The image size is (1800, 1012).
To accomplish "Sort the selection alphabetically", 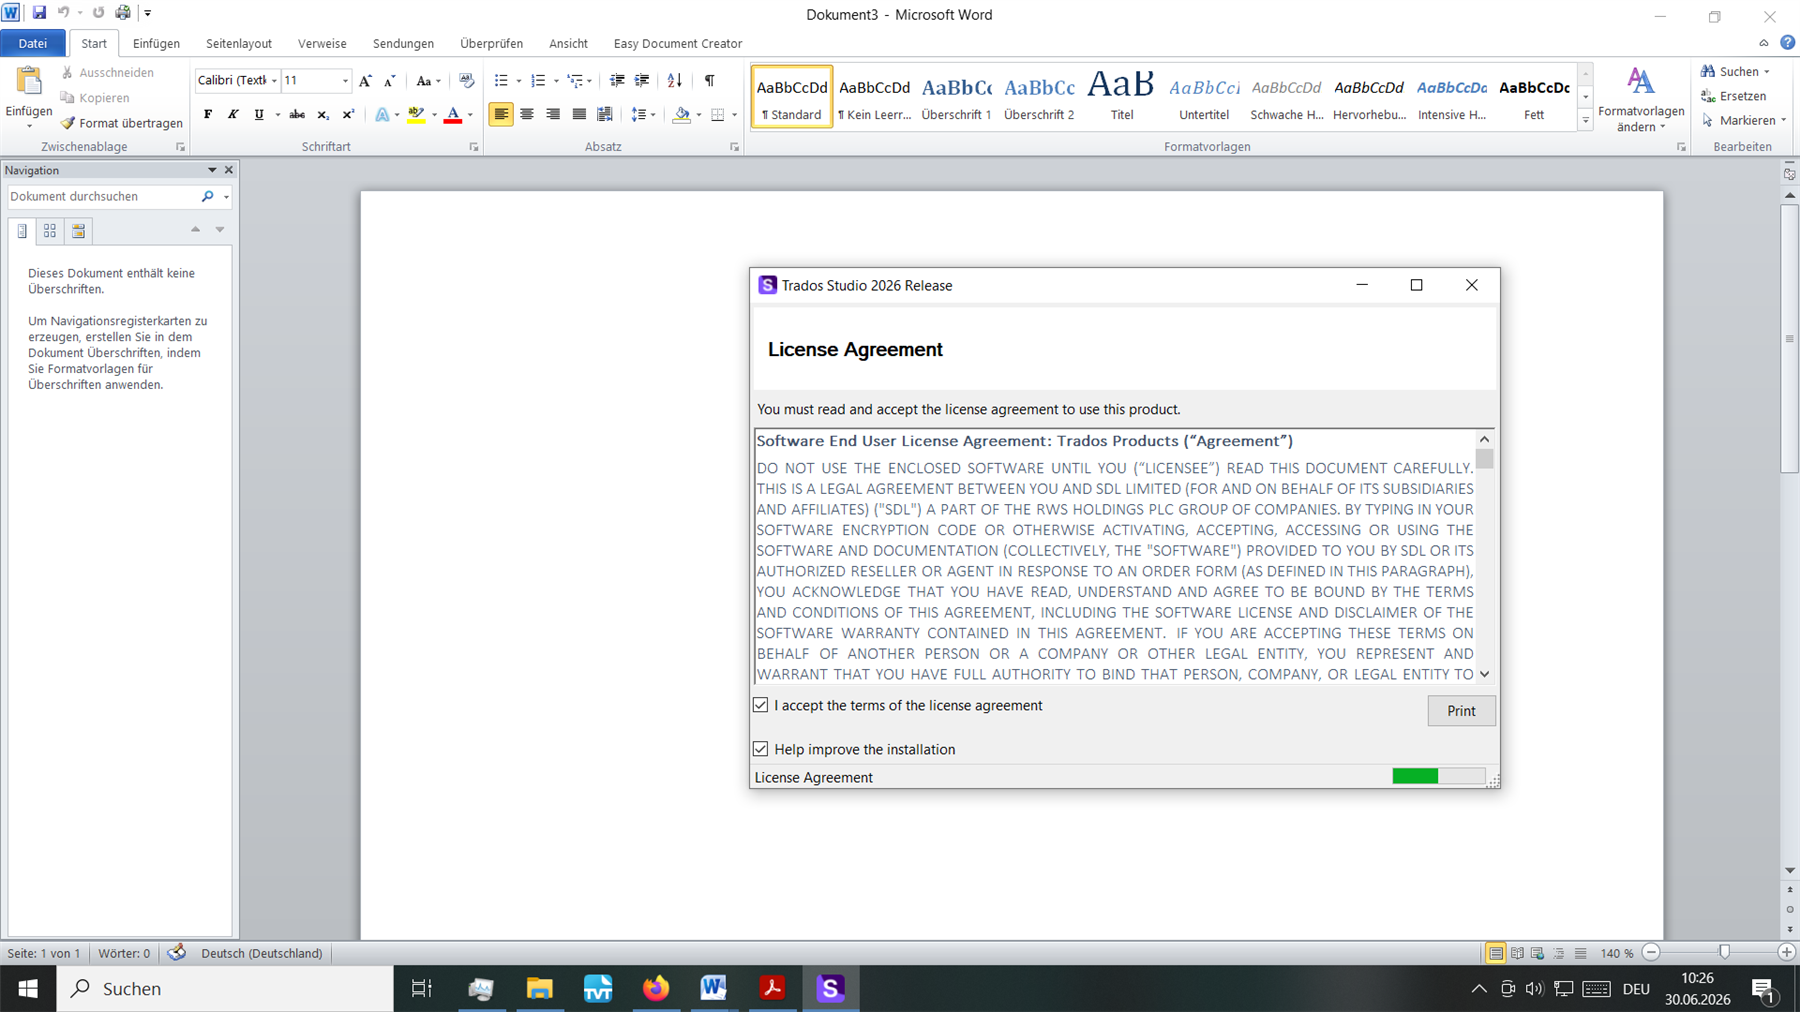I will (675, 80).
